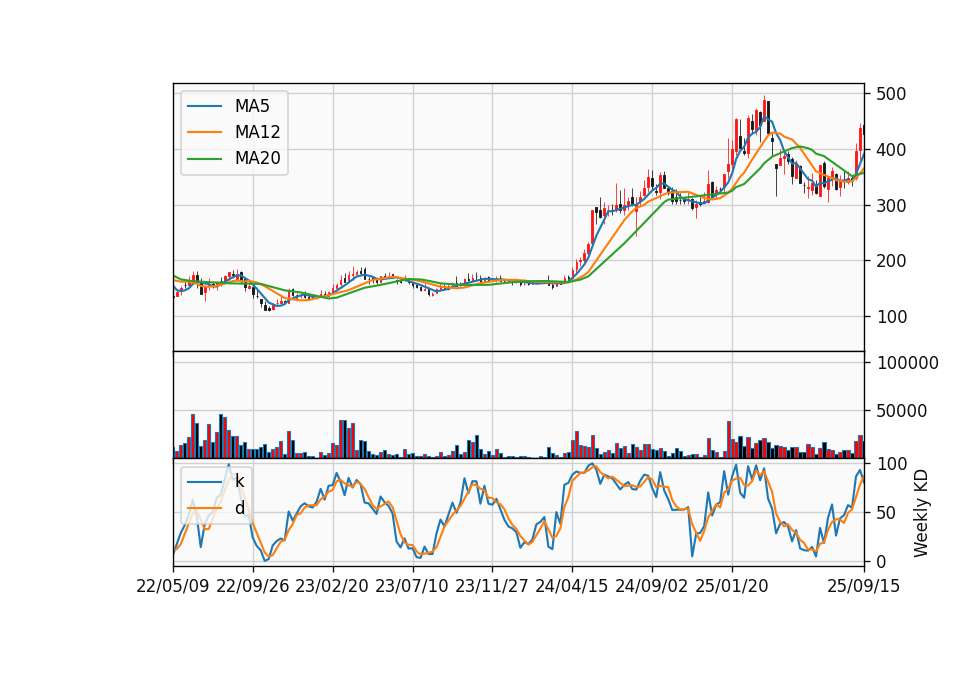Click the 100 price axis label below 200

point(891,317)
